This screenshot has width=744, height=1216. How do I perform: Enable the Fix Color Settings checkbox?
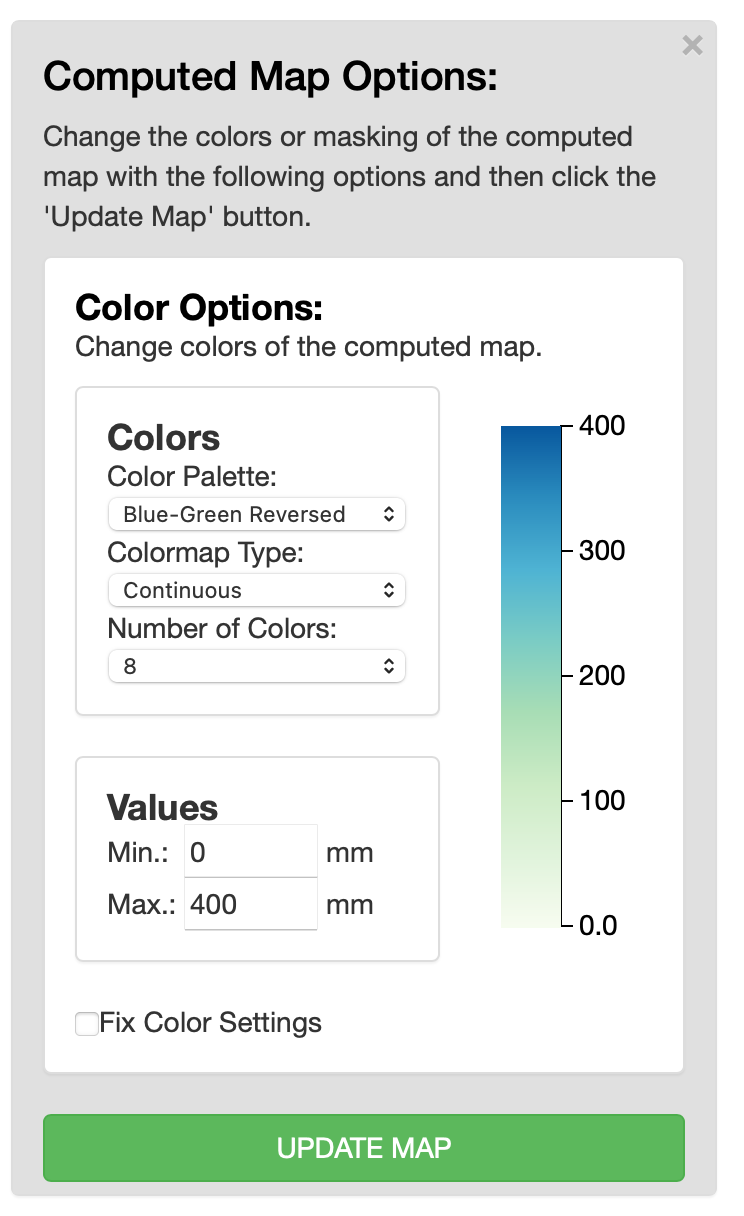[x=88, y=1023]
